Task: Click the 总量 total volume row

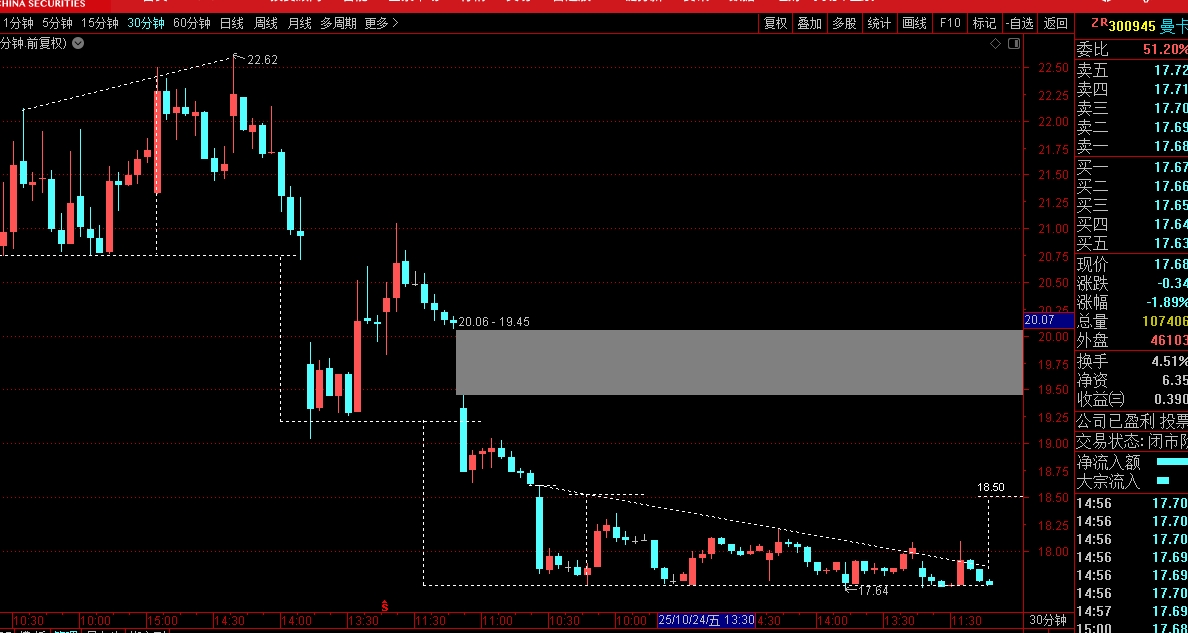Action: pos(1132,321)
